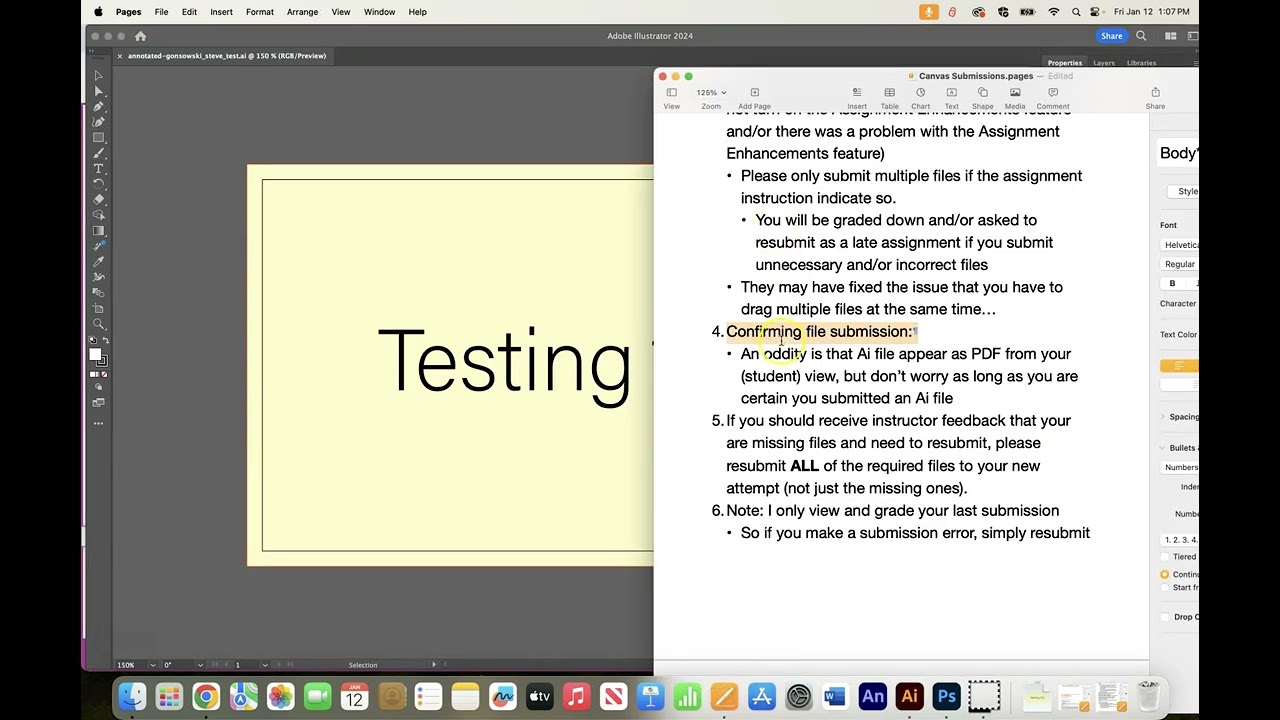
Task: Click the Share icon in Pages toolbar
Action: (1155, 97)
